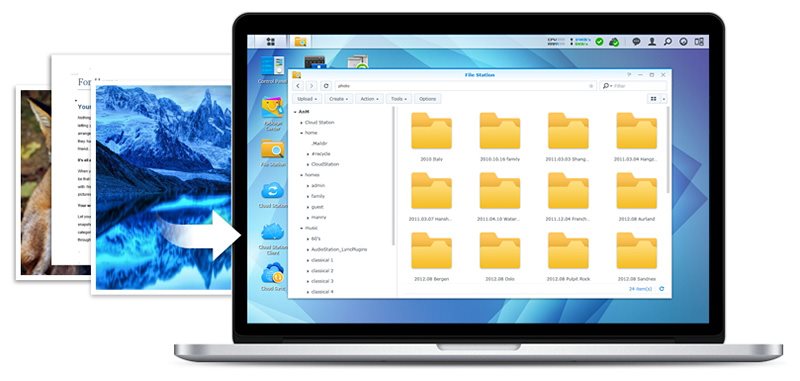Image resolution: width=800 pixels, height=381 pixels.
Task: Open the Tools dropdown menu
Action: click(x=399, y=98)
